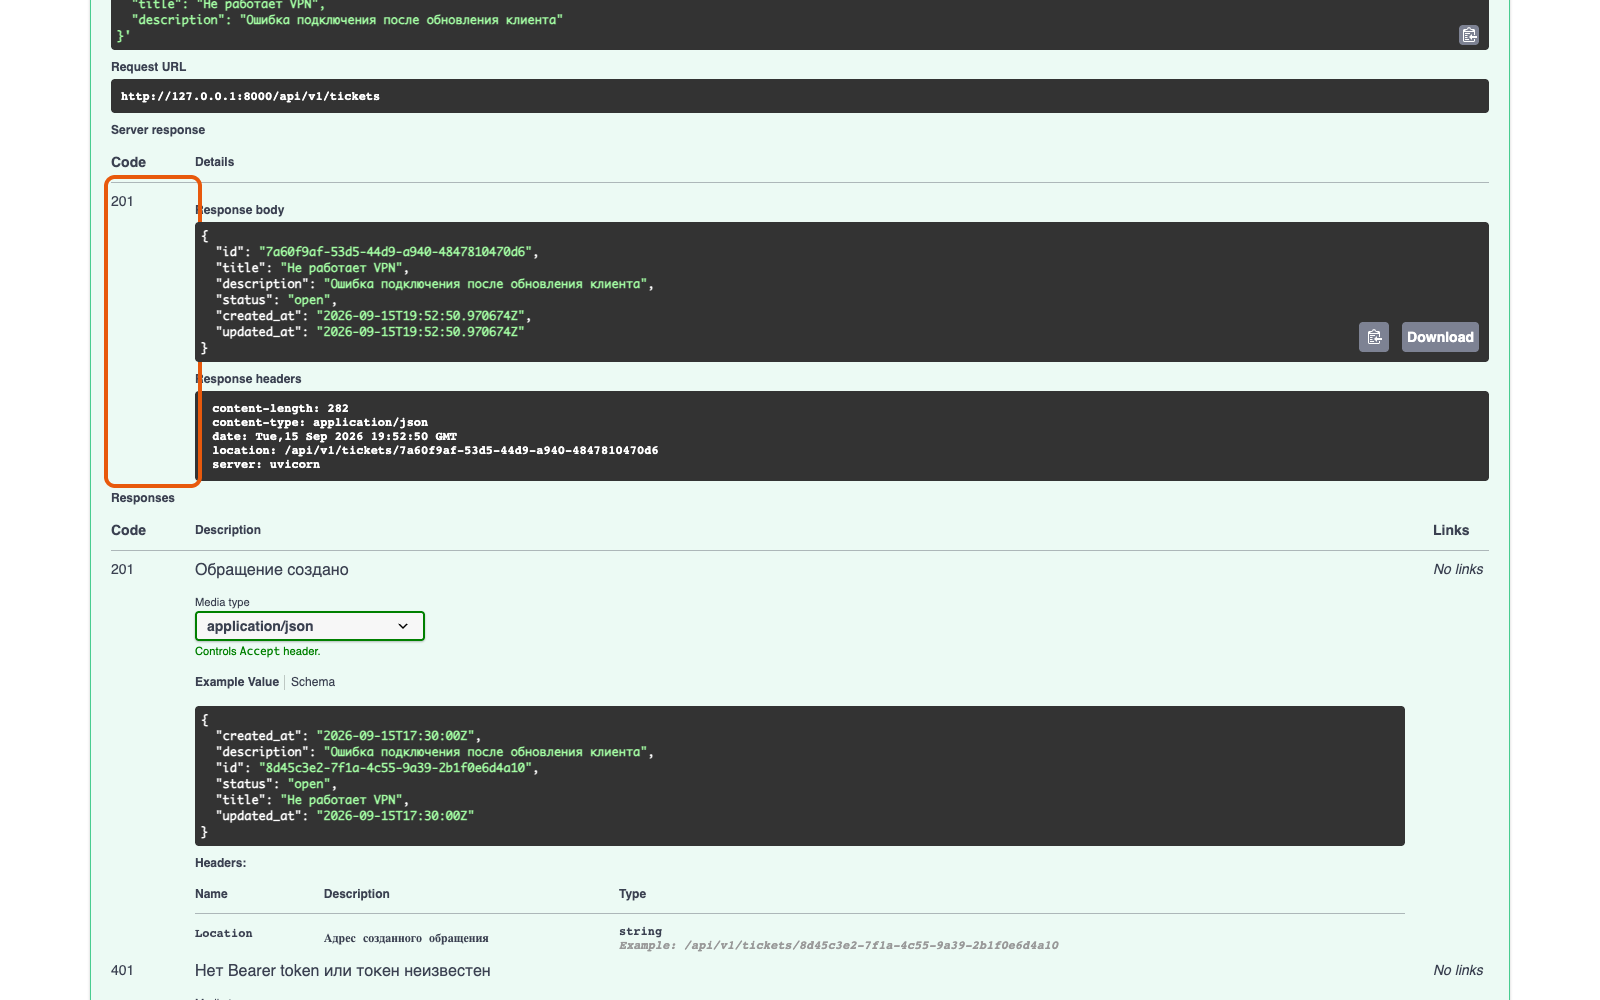Click the date header line in response headers
The width and height of the screenshot is (1600, 1000).
334,436
